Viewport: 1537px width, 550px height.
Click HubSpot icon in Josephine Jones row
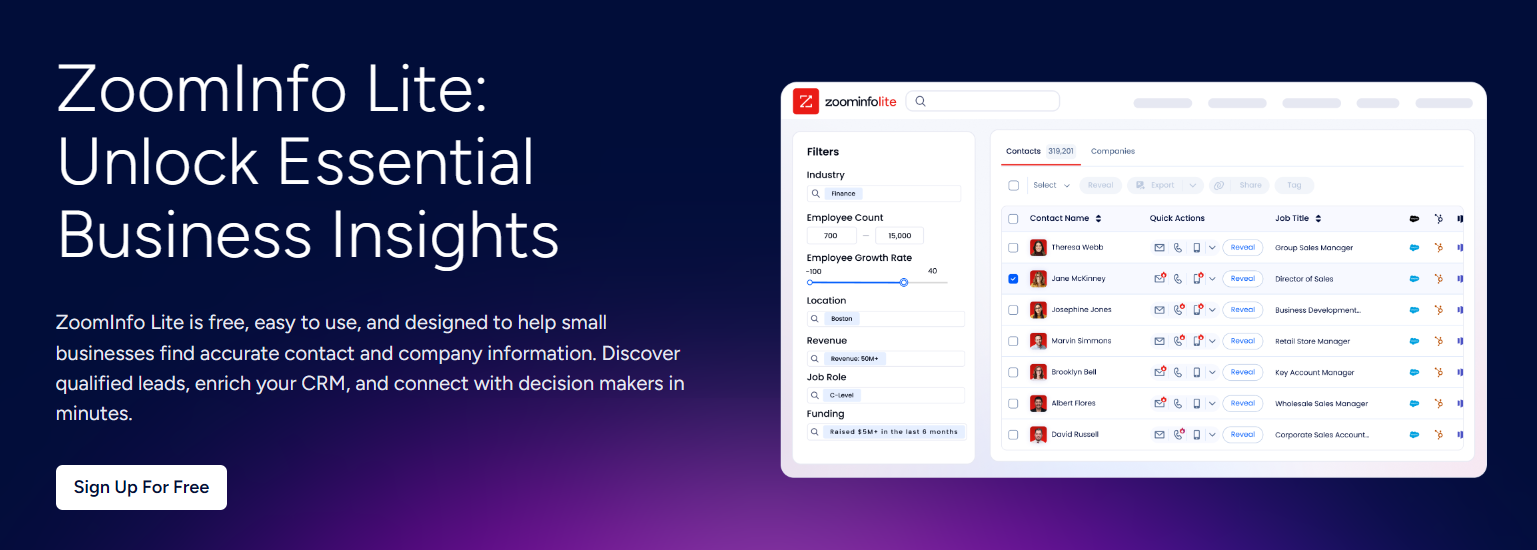1439,310
